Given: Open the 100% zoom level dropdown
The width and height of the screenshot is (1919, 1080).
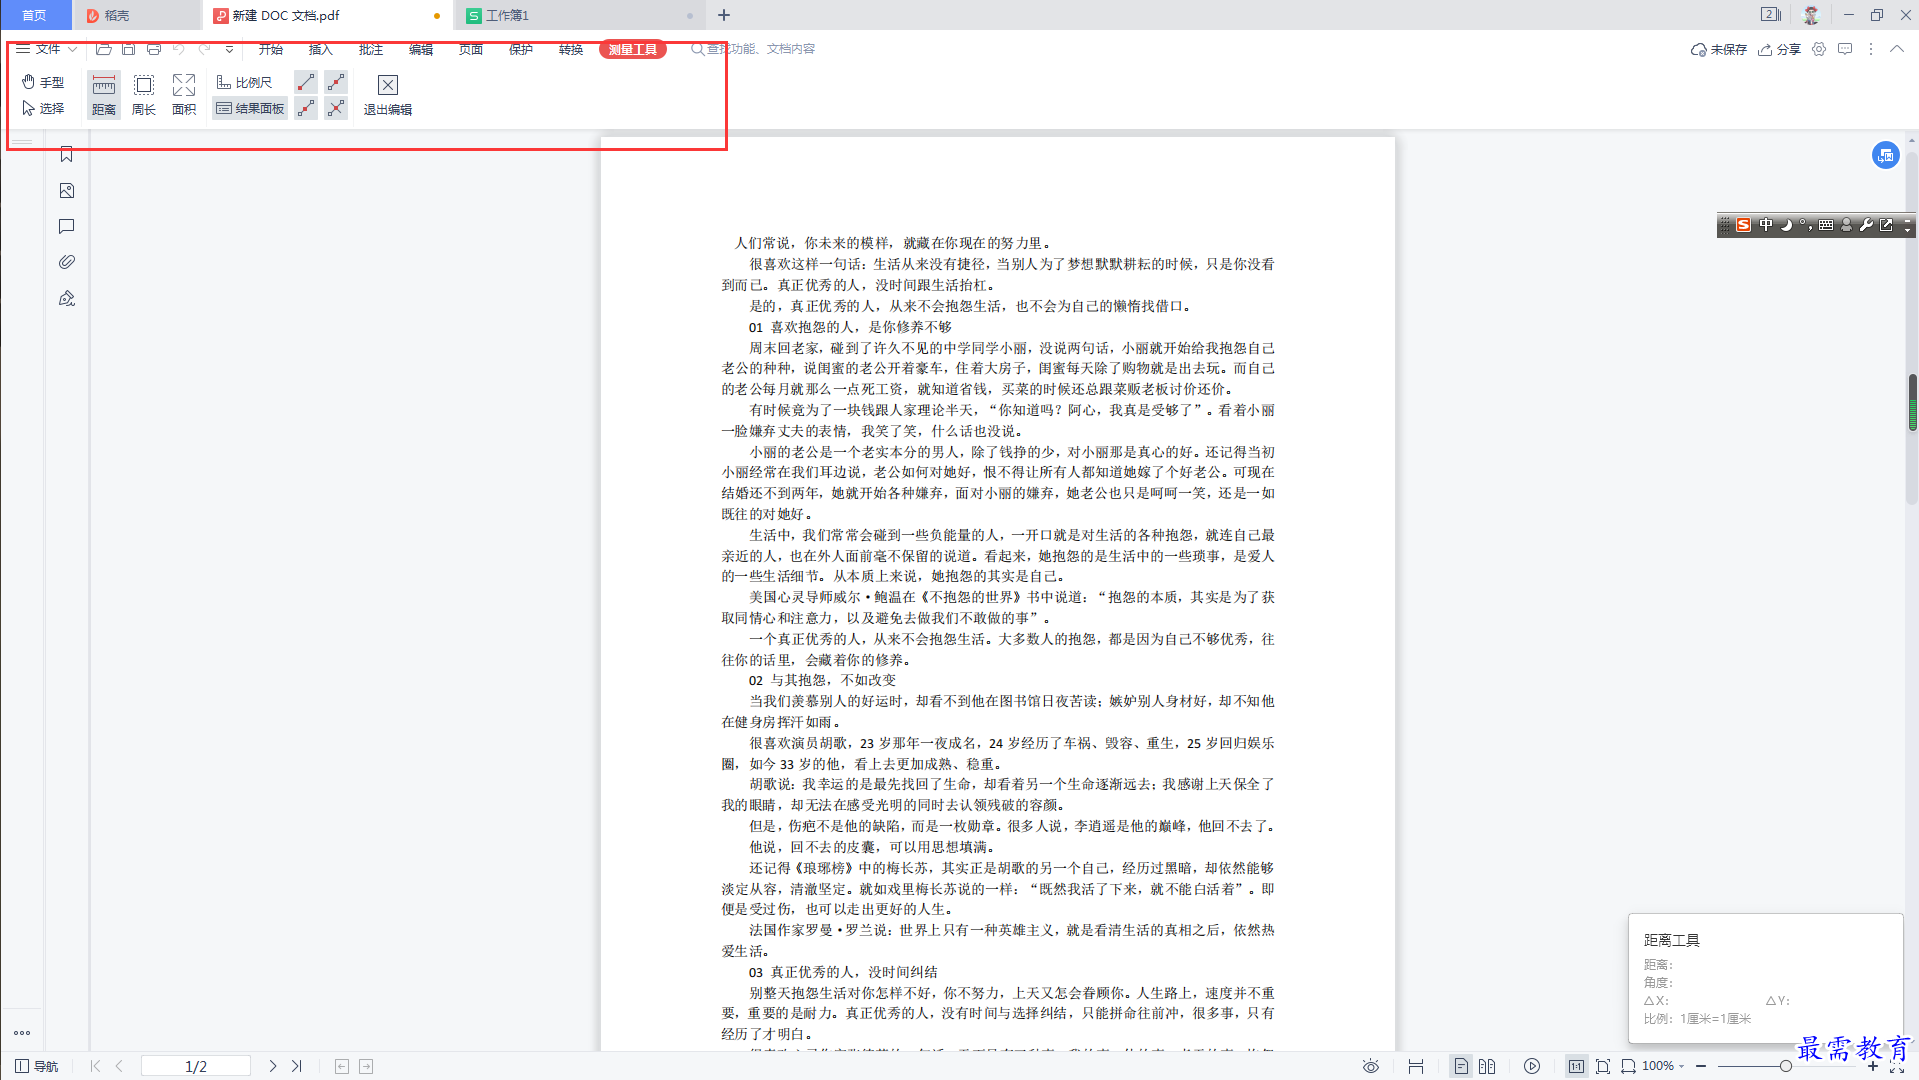Looking at the screenshot, I should 1664,1066.
